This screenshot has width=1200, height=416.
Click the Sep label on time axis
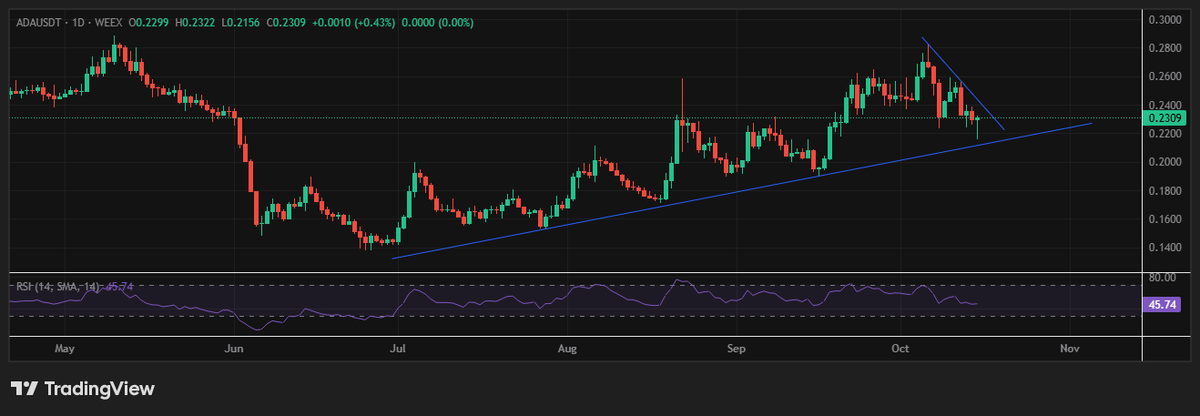pos(737,349)
